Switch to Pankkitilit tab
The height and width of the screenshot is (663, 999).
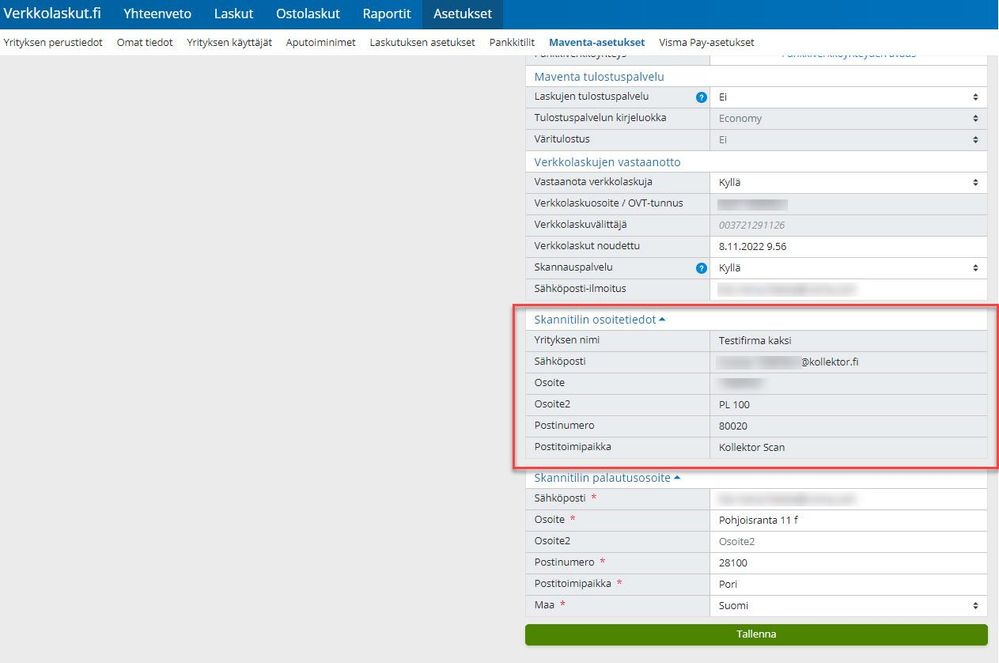pos(512,43)
